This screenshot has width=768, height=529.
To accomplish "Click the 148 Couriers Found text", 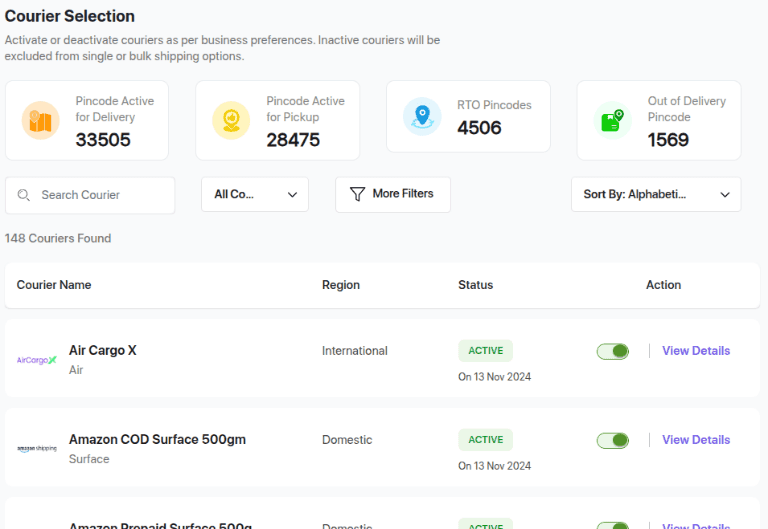I will pos(58,239).
